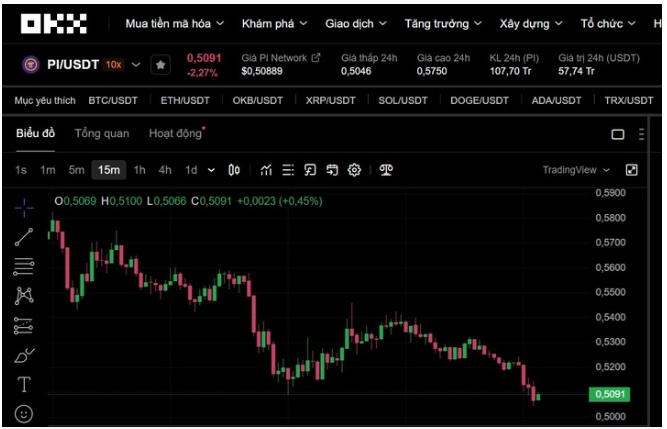The image size is (667, 429).
Task: Open Giá Pi Network external link
Action: [x=316, y=58]
